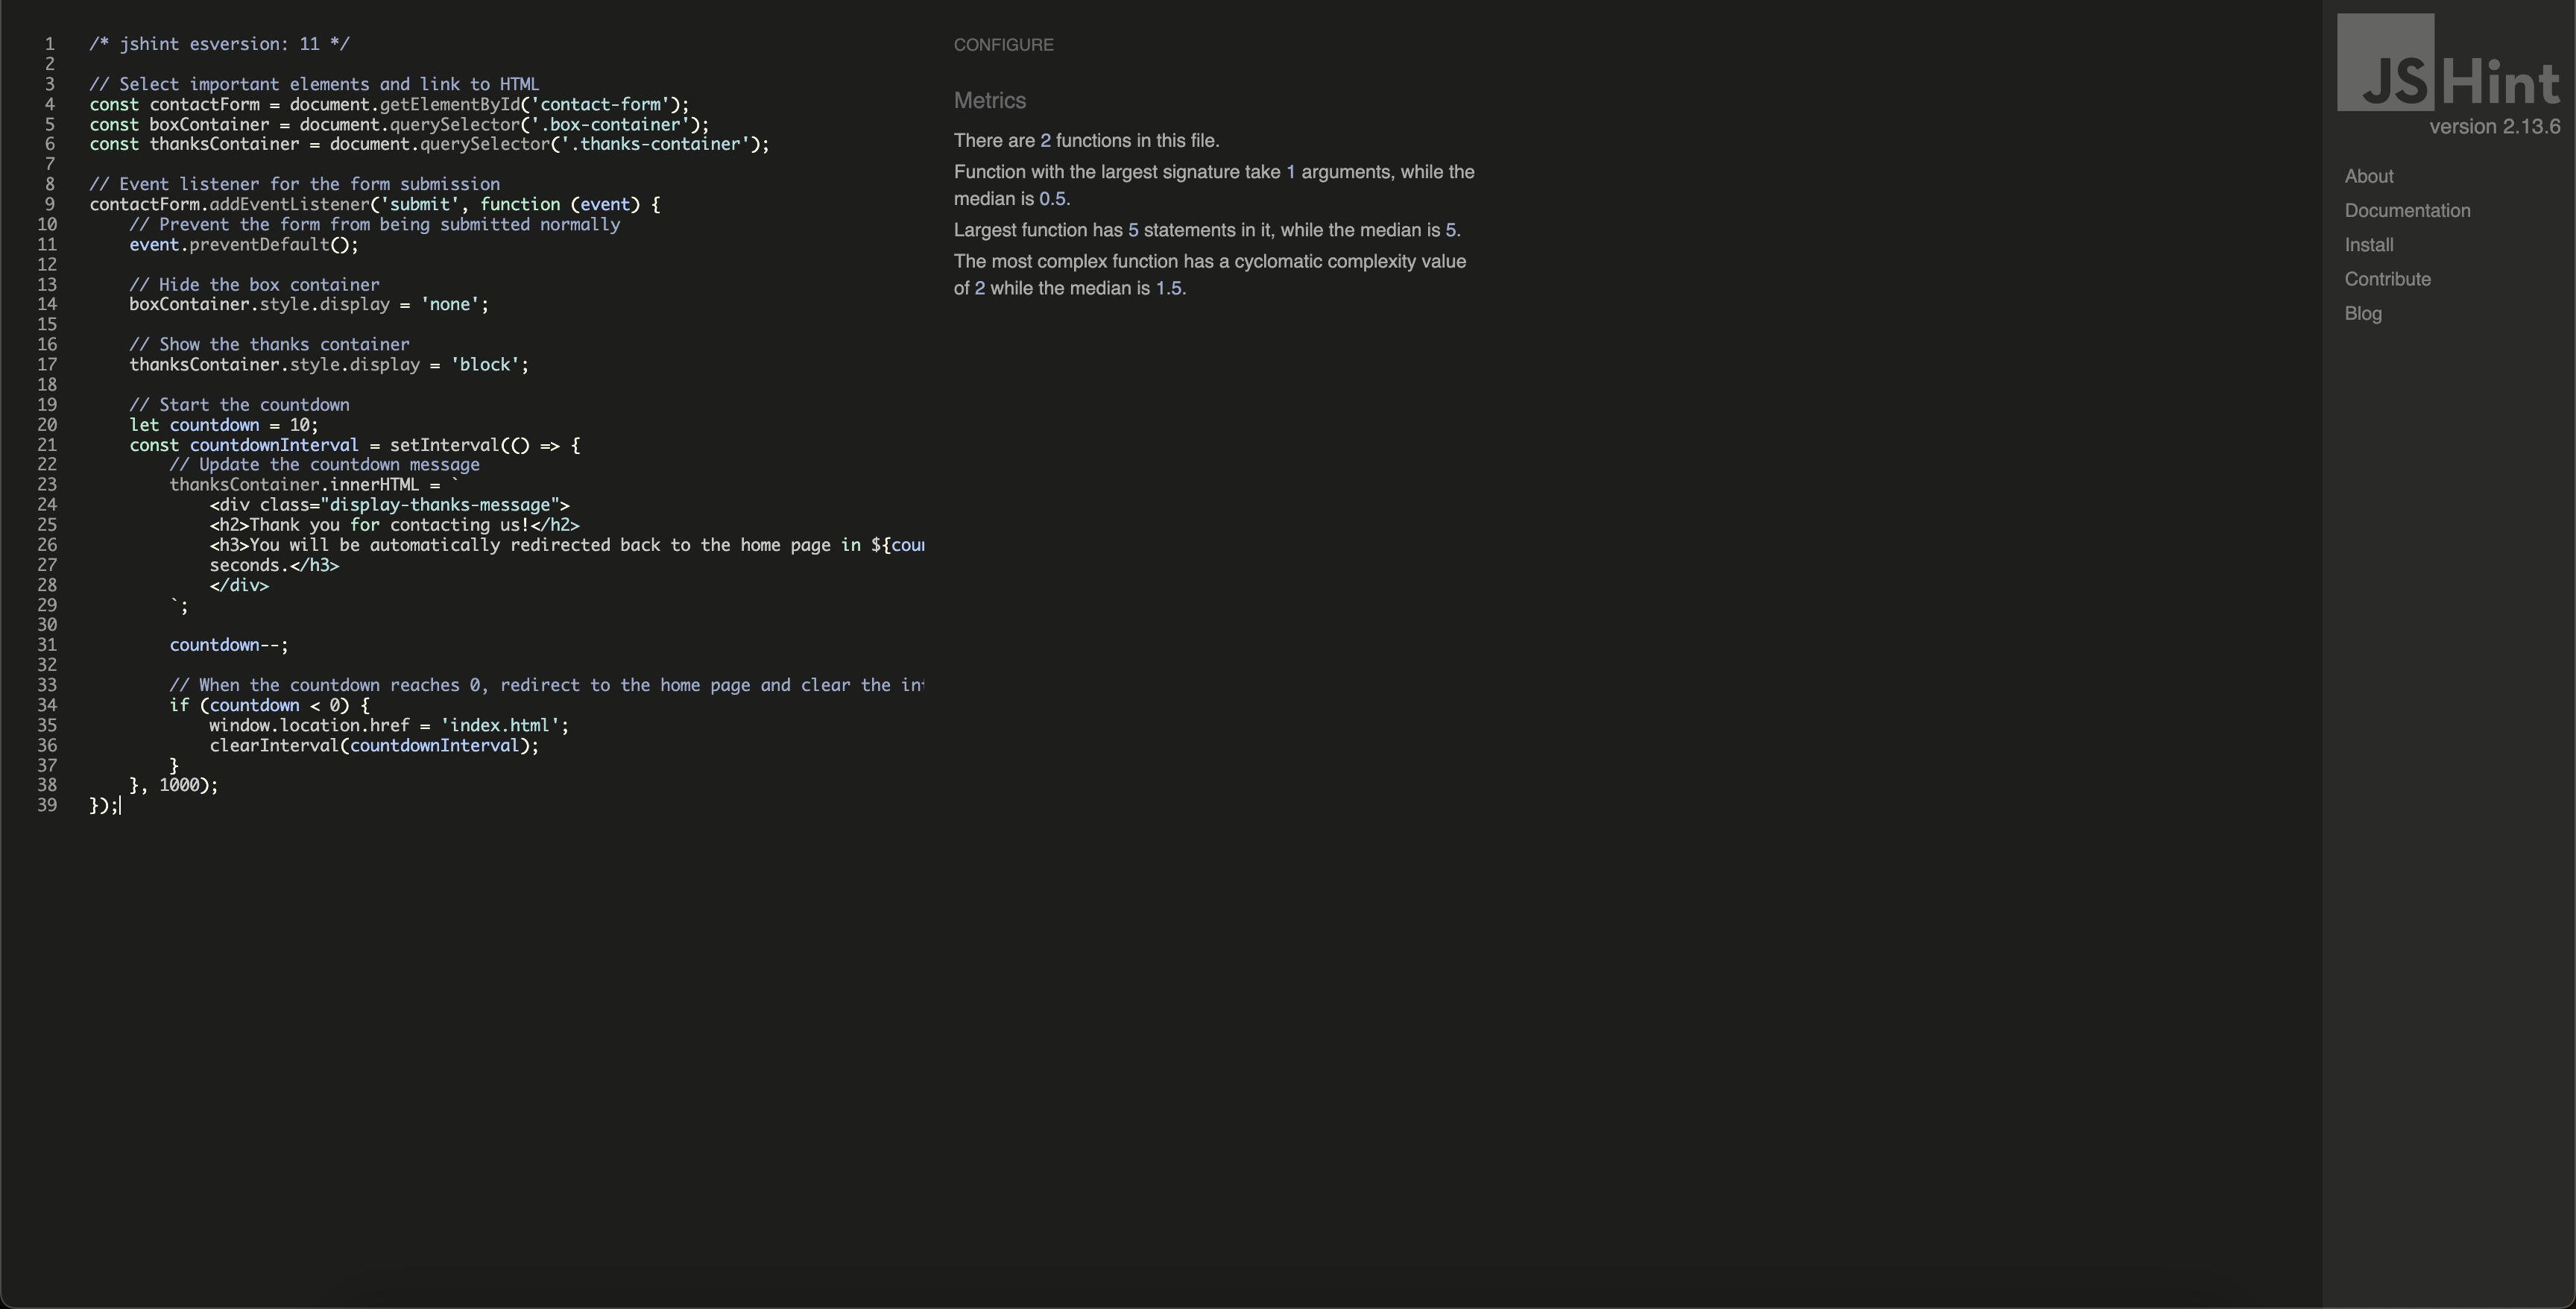The image size is (2576, 1309).
Task: Click the 'let countdown = 10;' line
Action: pos(224,425)
